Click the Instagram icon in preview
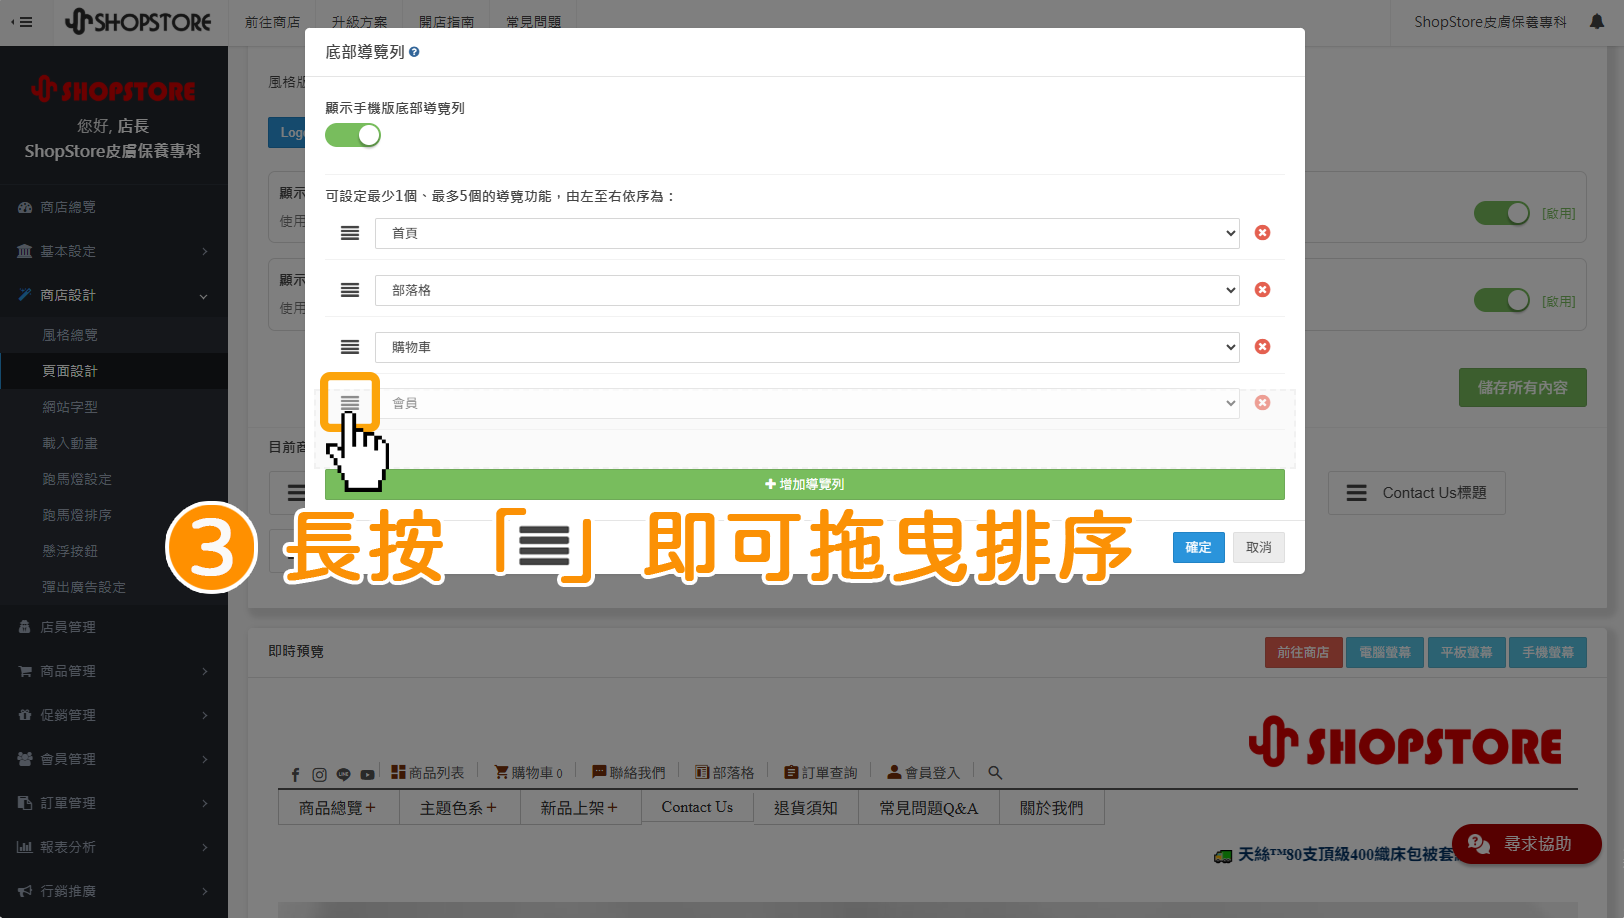The height and width of the screenshot is (918, 1624). click(319, 774)
